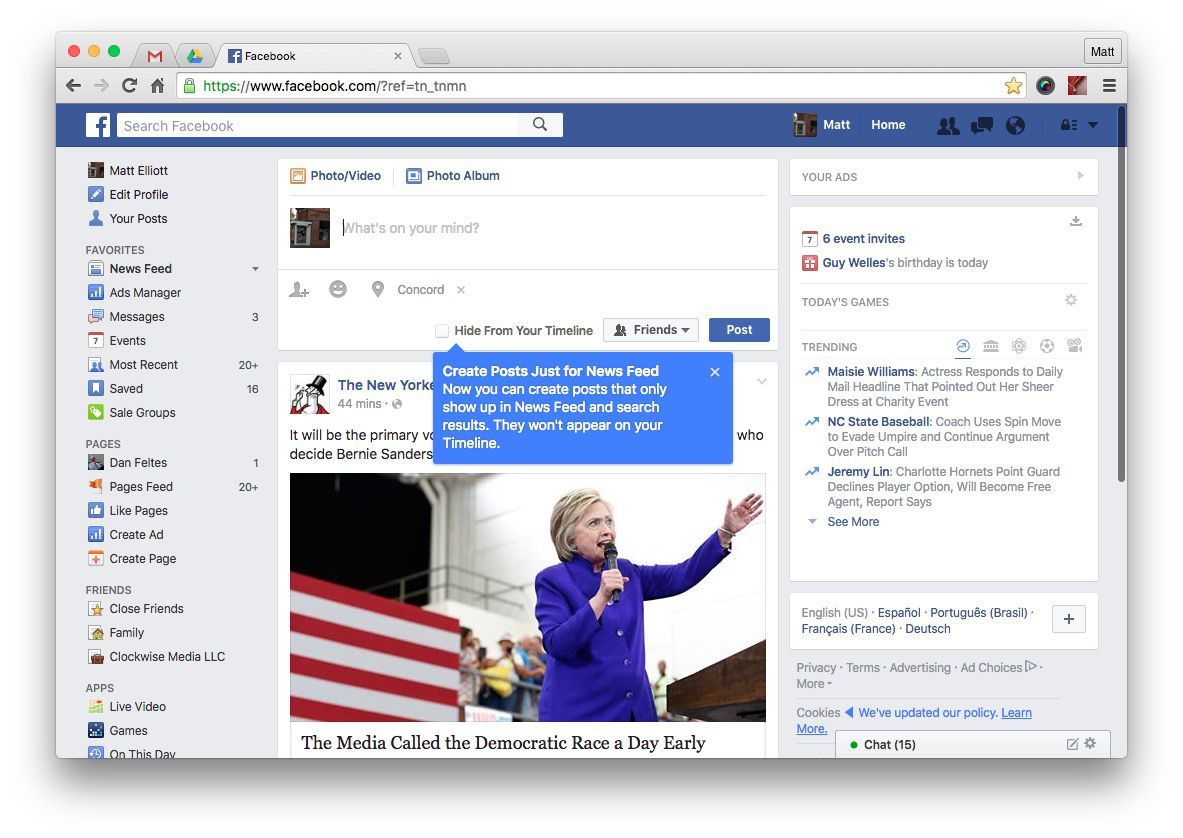Open the friend requests icon
This screenshot has height=838, width=1183.
[x=948, y=125]
